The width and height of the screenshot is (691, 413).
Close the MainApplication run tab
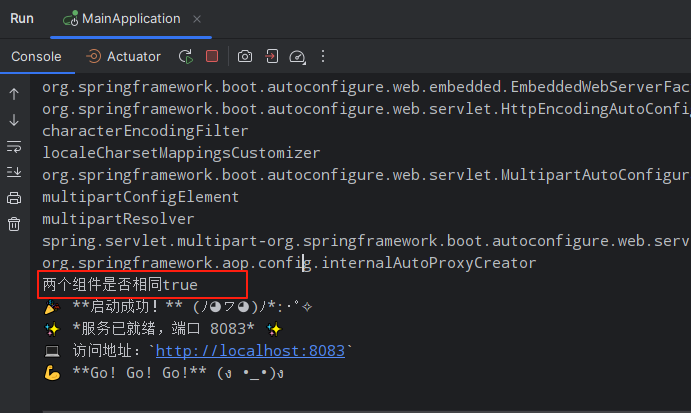point(197,19)
